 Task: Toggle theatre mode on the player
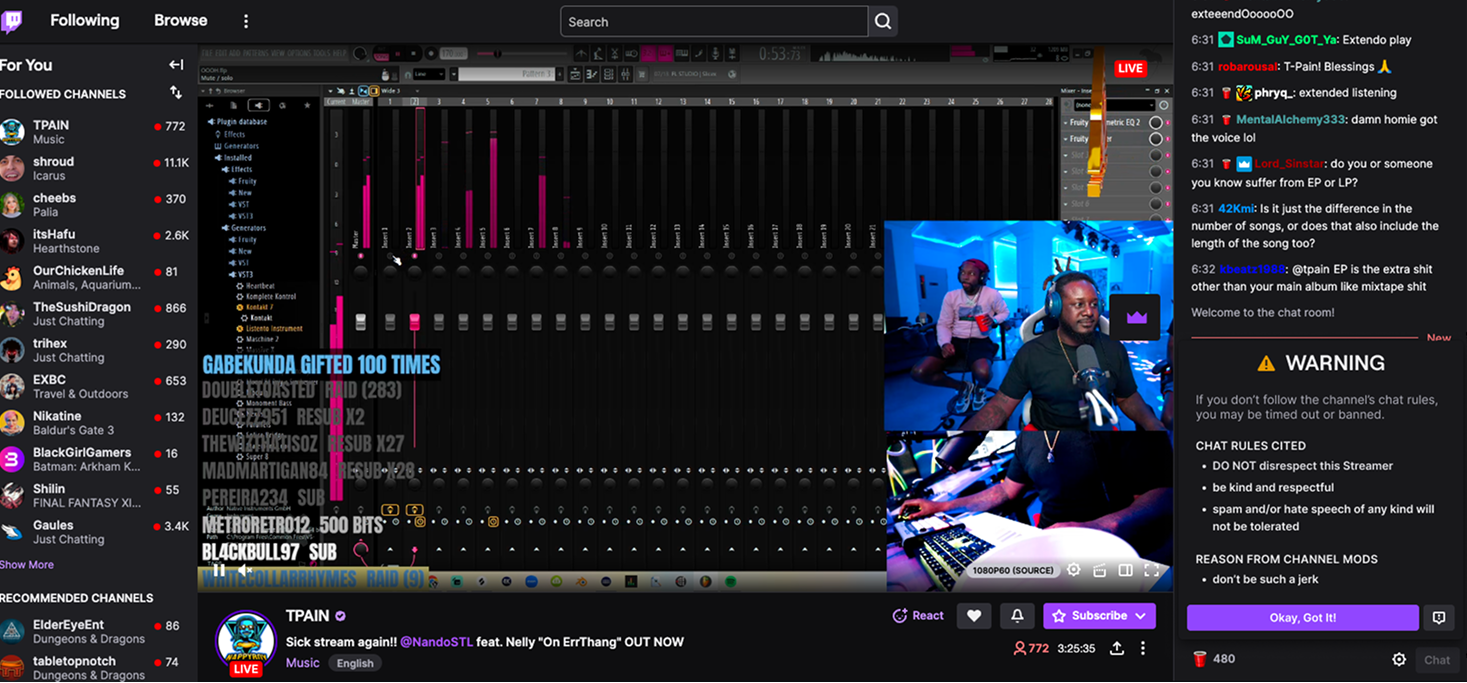[x=1126, y=570]
